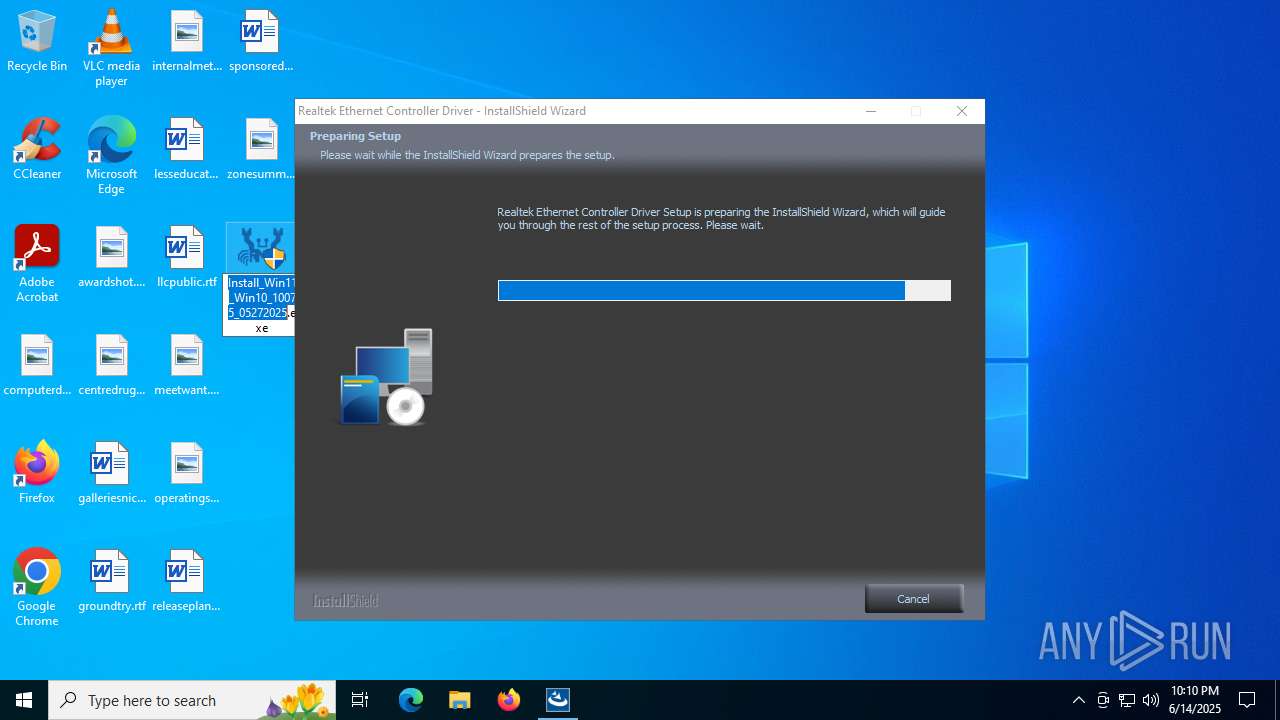The height and width of the screenshot is (720, 1280).
Task: Select Adobe Acrobat desktop shortcut
Action: pos(37,264)
